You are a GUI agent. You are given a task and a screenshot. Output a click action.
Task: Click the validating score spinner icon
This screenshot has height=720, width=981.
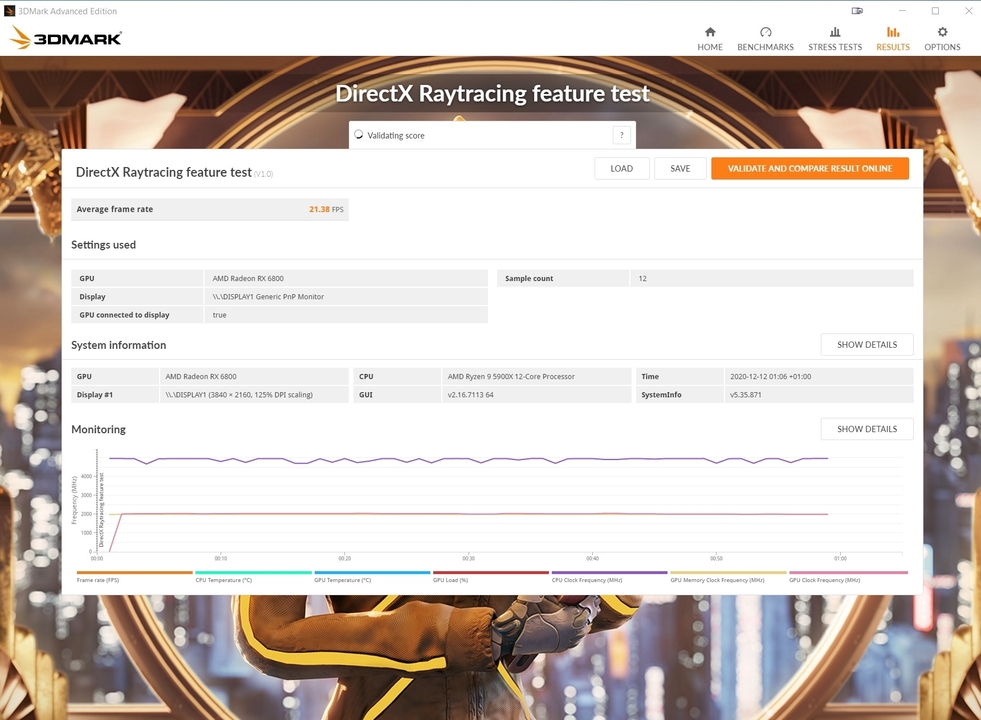(x=358, y=134)
